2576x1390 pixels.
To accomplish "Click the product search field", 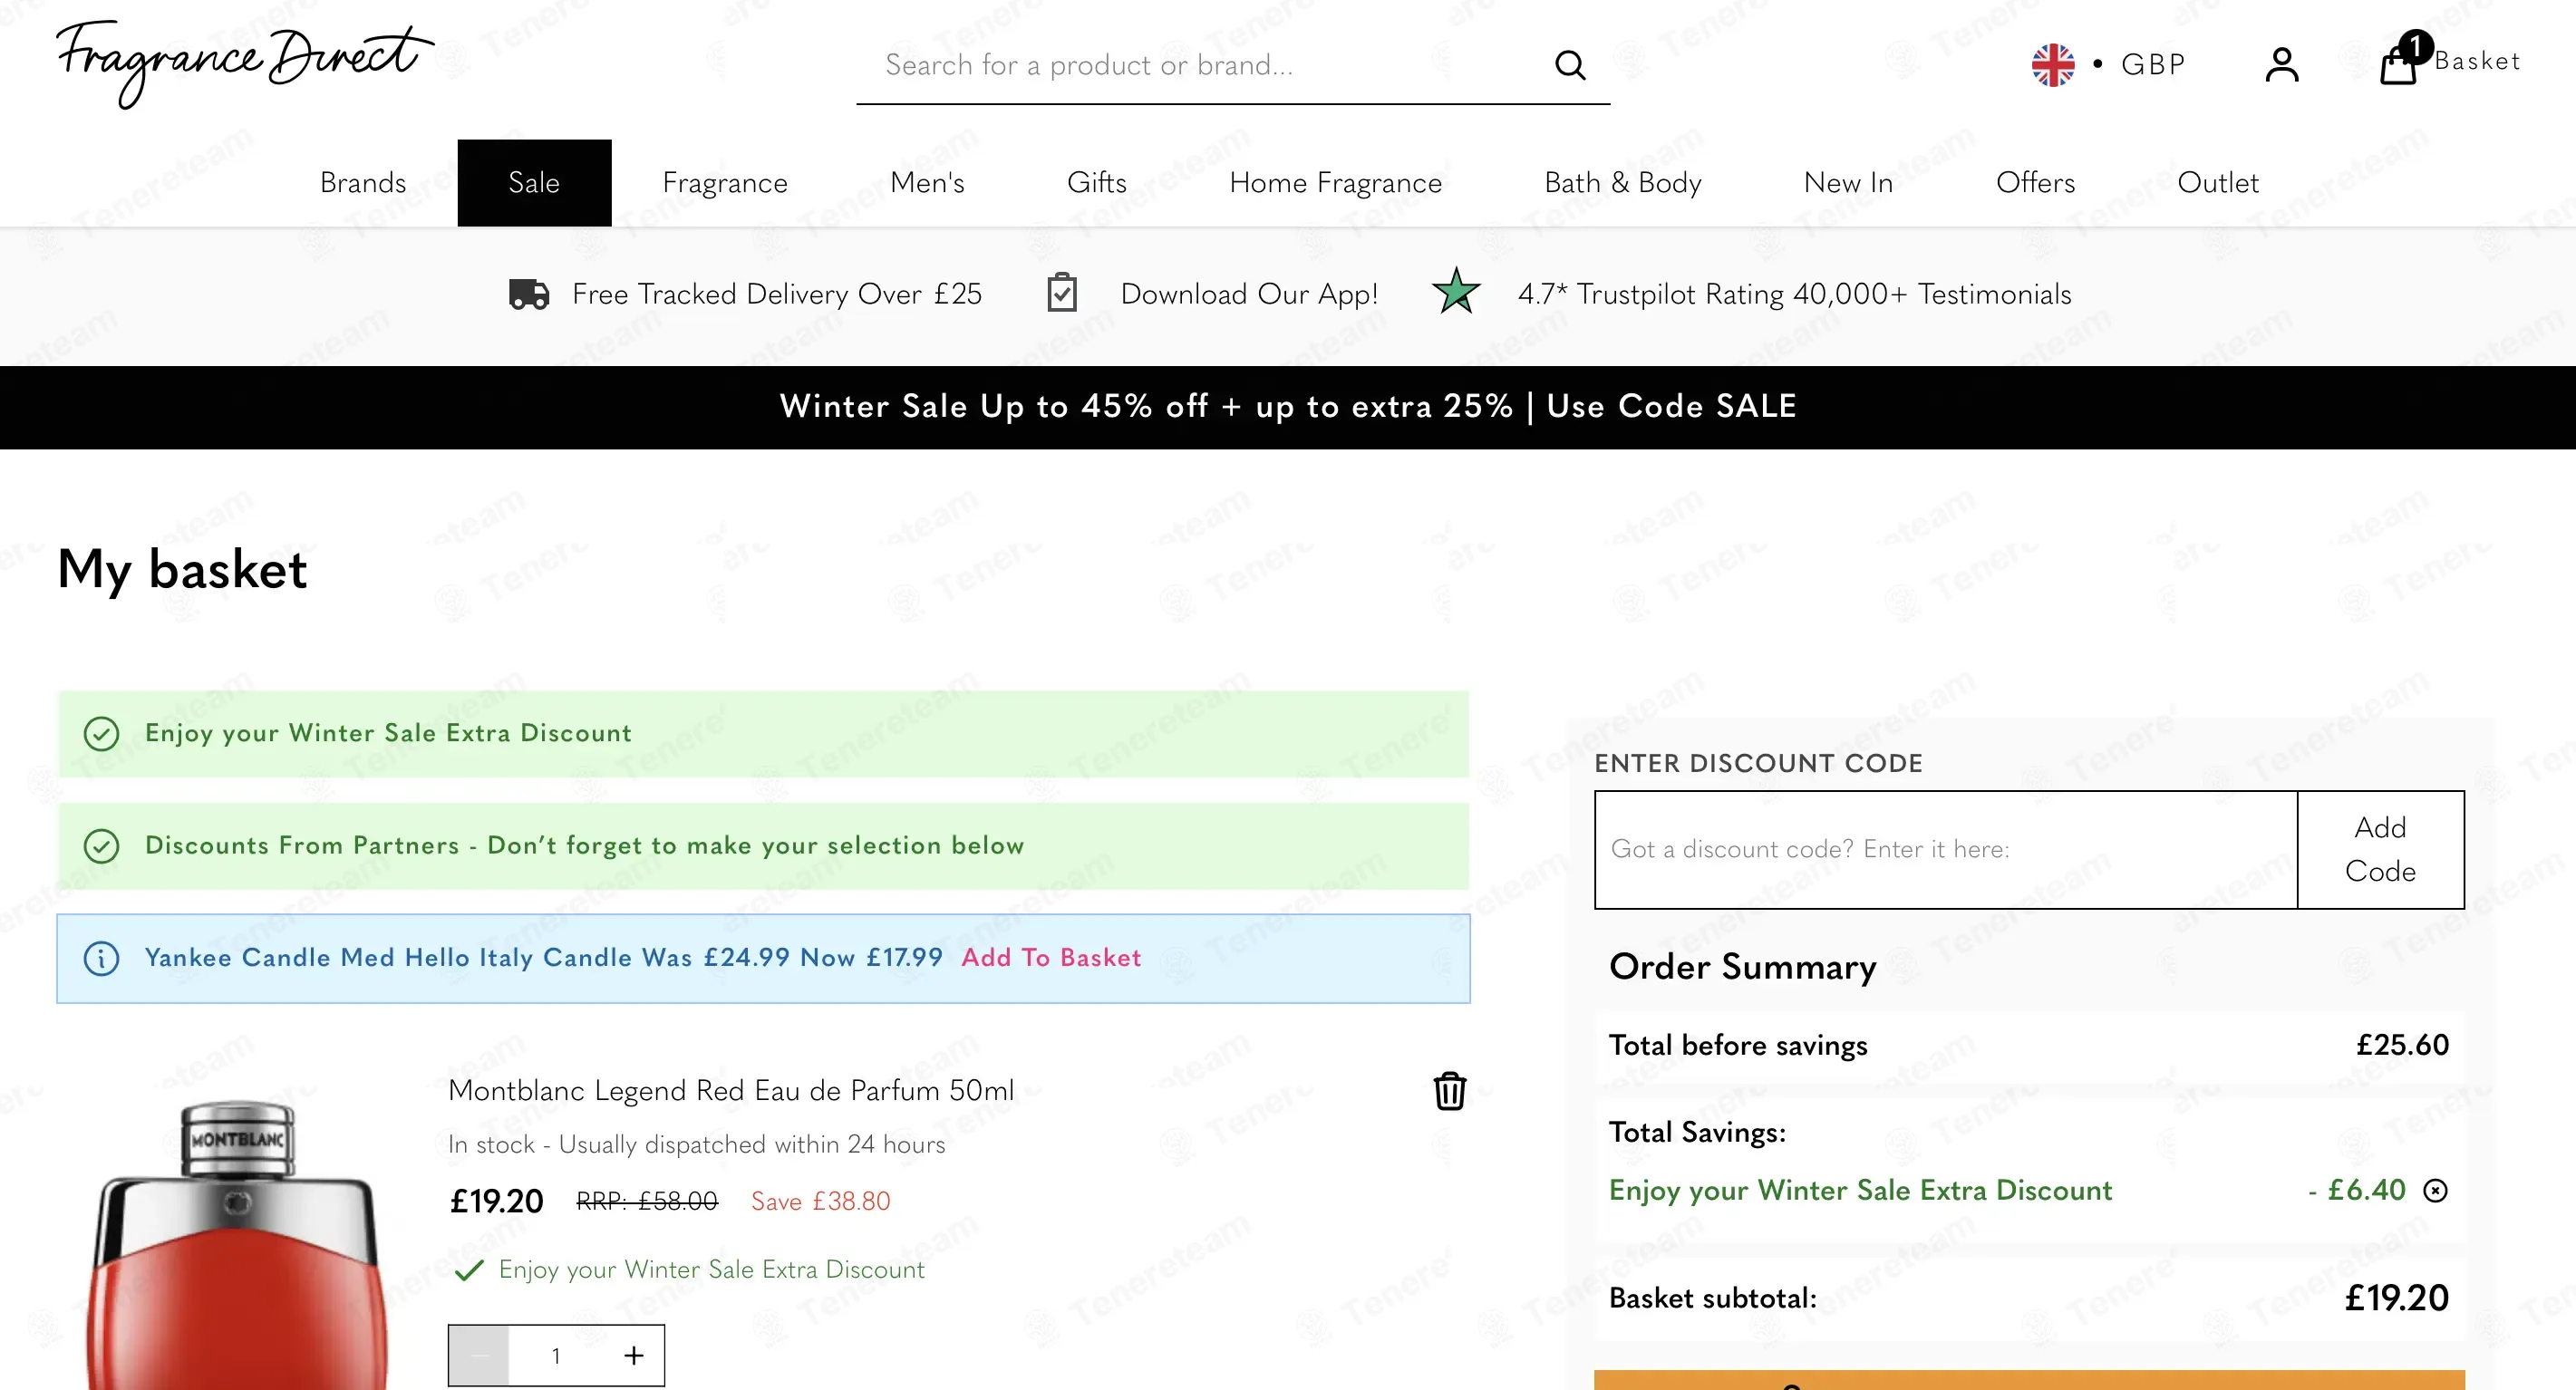I will point(1200,66).
